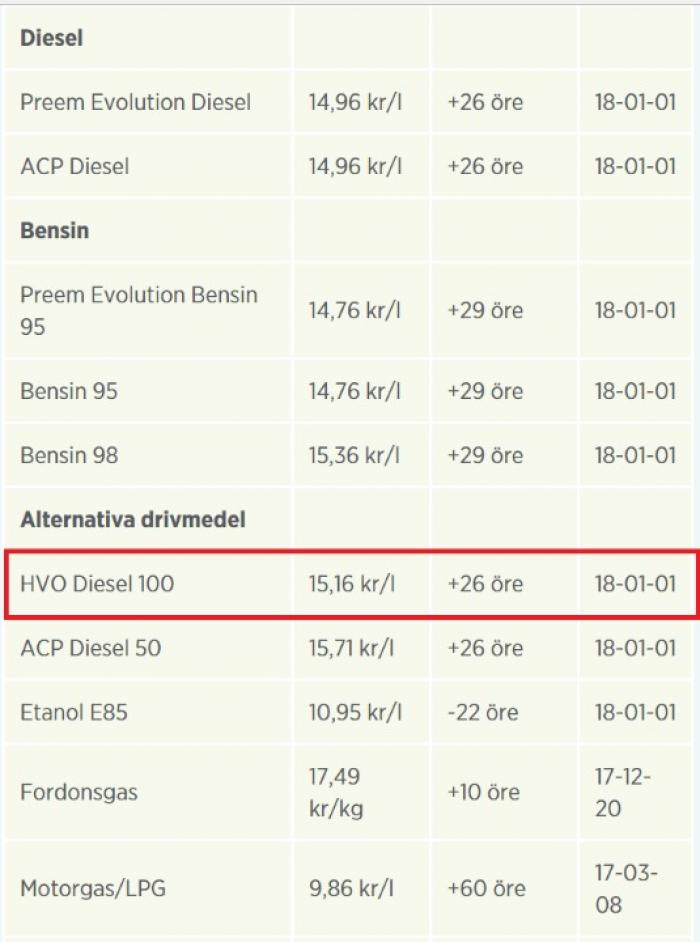Click the ACP Diesel 50 label
Viewport: 700px width, 942px height.
[91, 648]
